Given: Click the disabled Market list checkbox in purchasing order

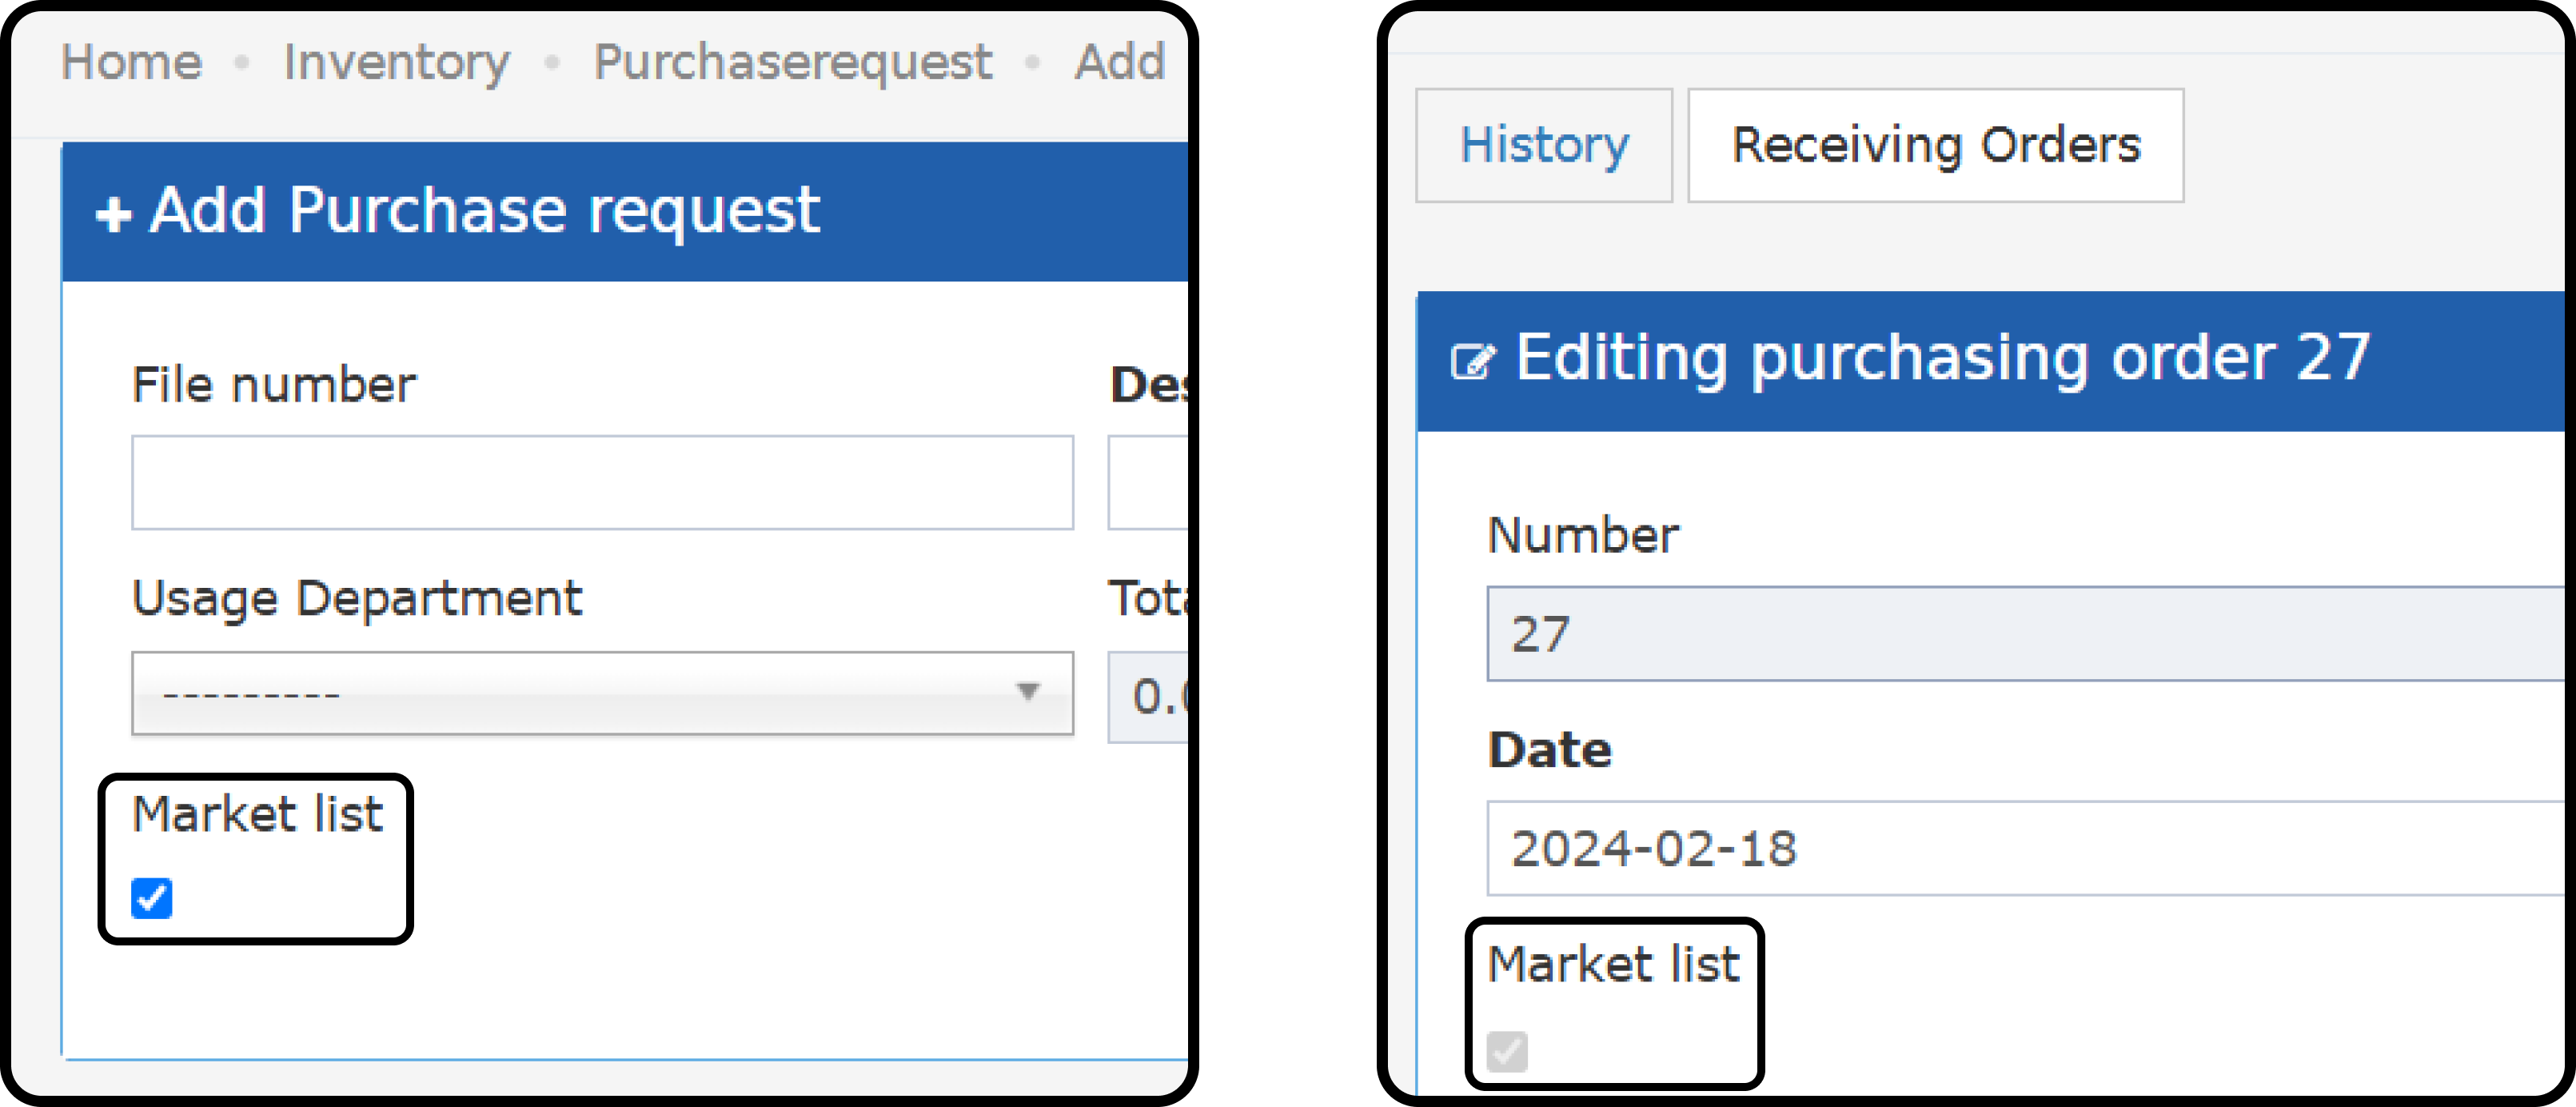Looking at the screenshot, I should click(1507, 1050).
